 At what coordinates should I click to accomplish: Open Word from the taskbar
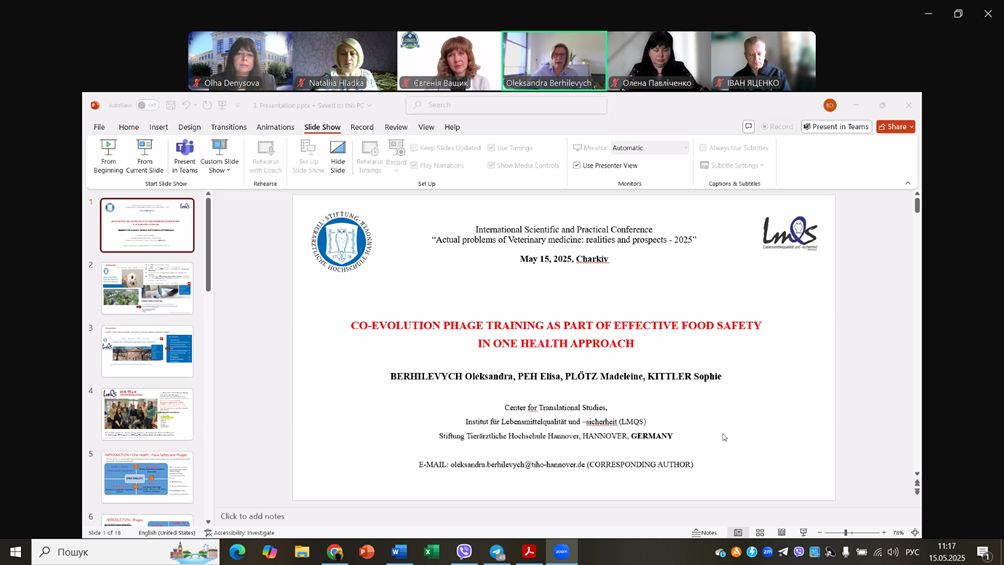399,552
